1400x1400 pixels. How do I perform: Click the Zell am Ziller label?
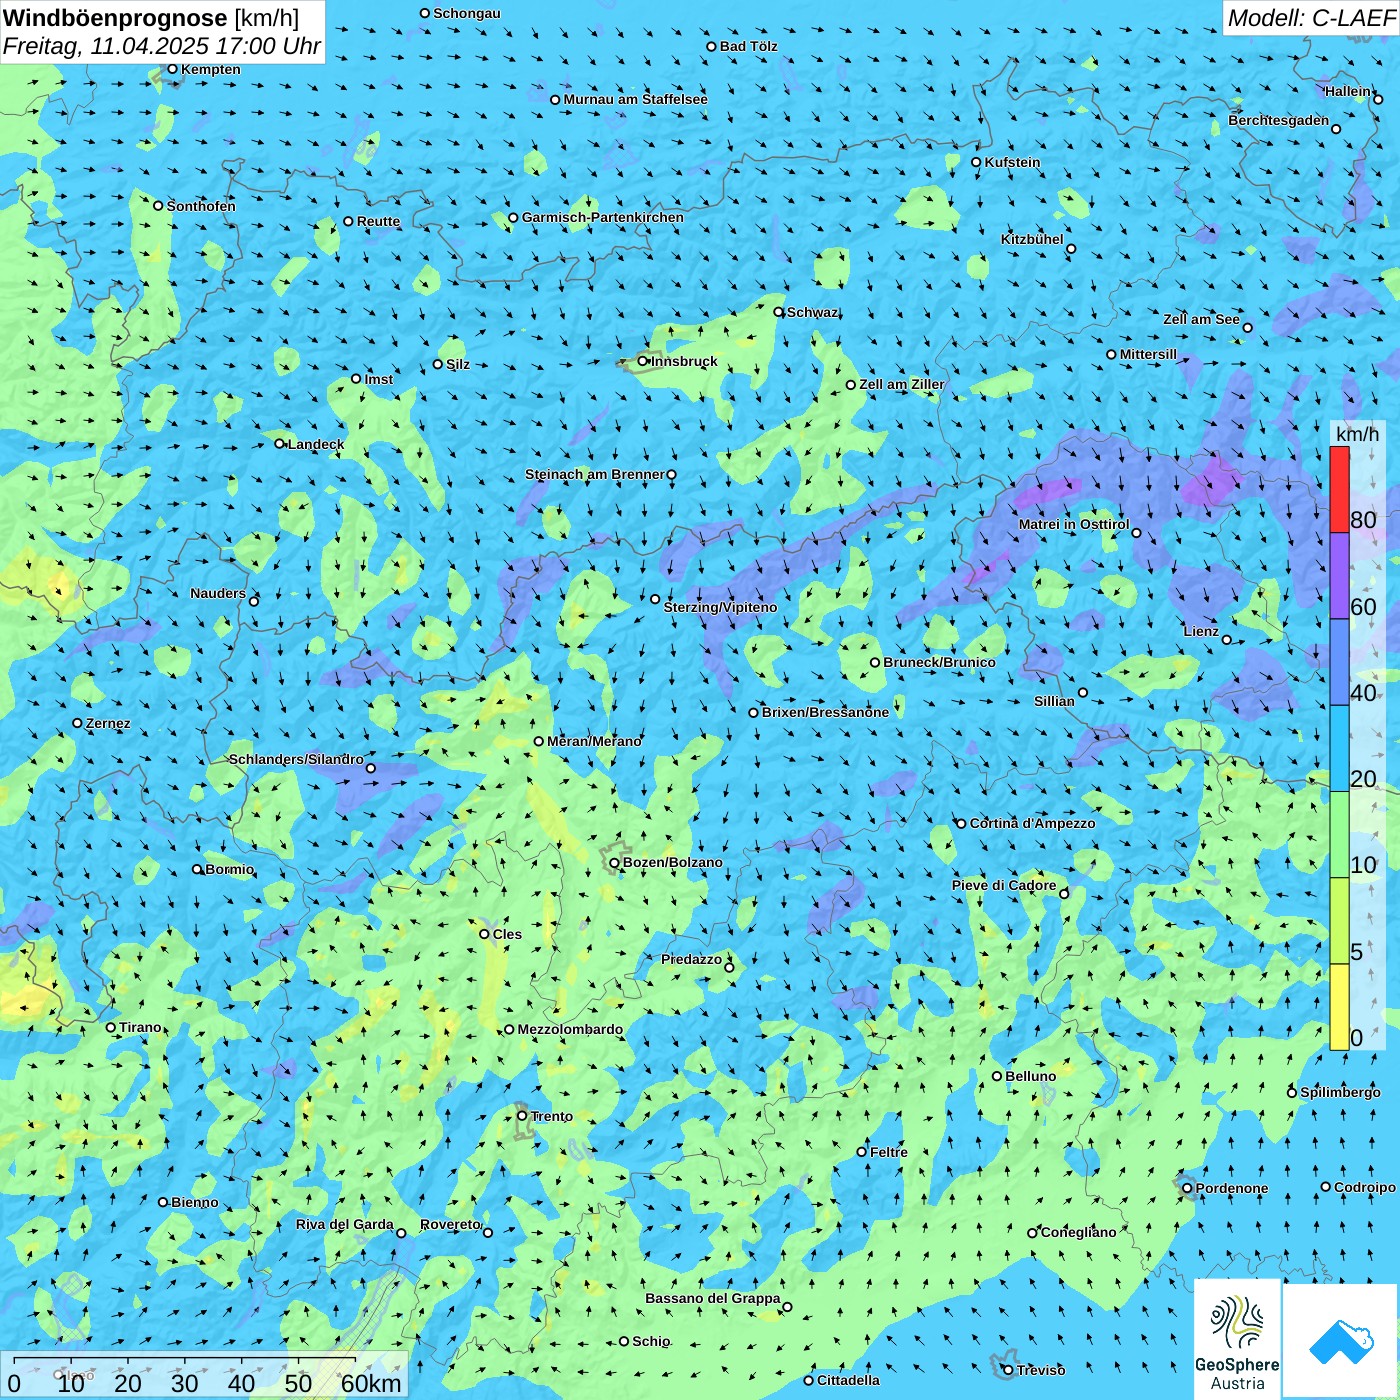coord(902,384)
